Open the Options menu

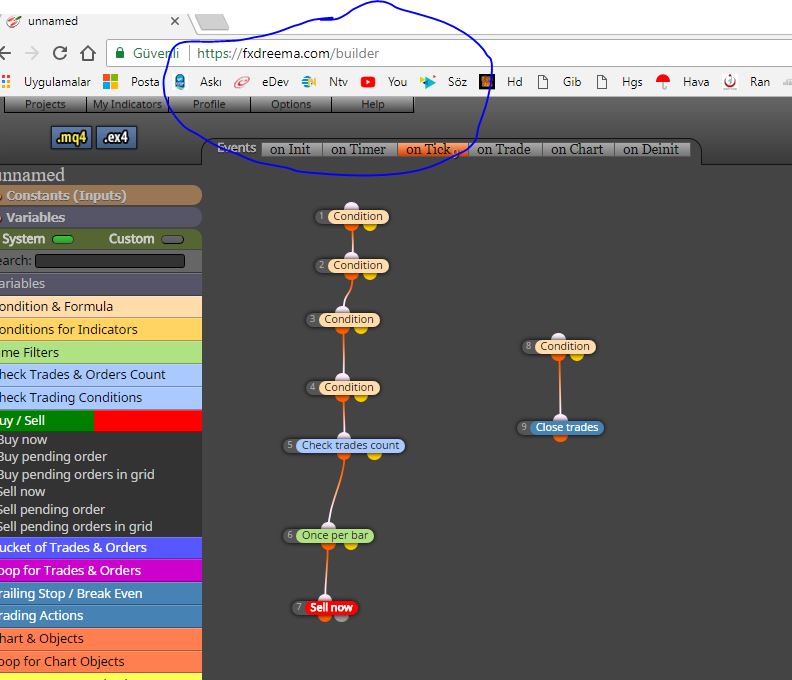(291, 105)
